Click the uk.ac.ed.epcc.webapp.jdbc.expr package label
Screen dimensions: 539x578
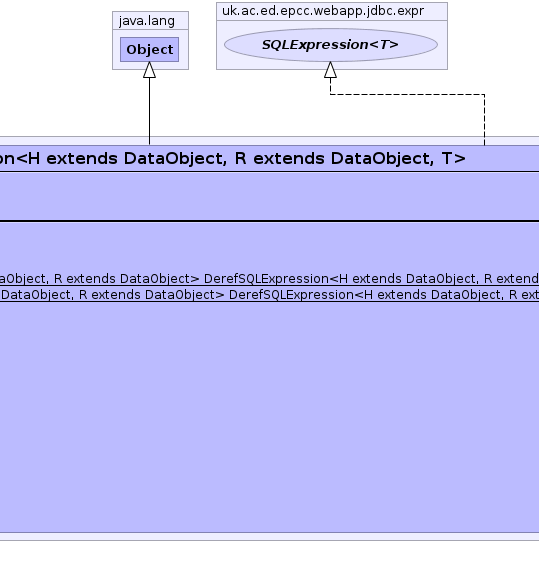pos(323,11)
